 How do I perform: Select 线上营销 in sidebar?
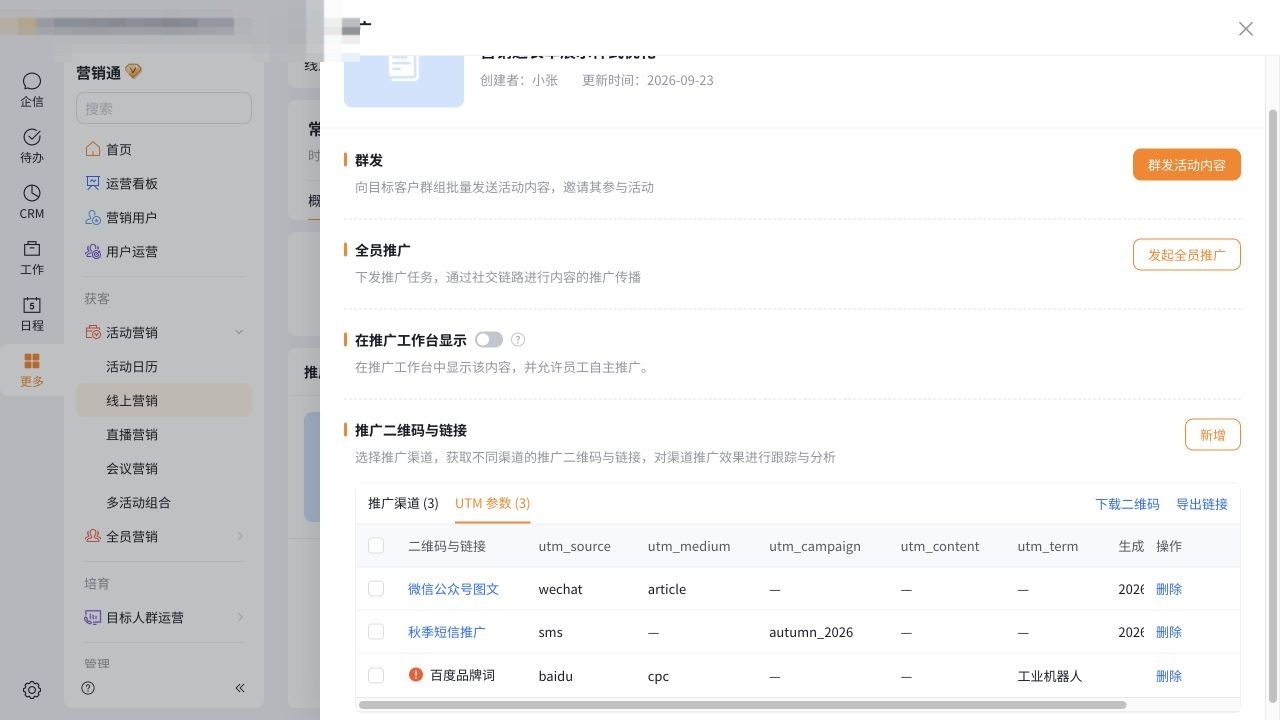click(x=164, y=400)
